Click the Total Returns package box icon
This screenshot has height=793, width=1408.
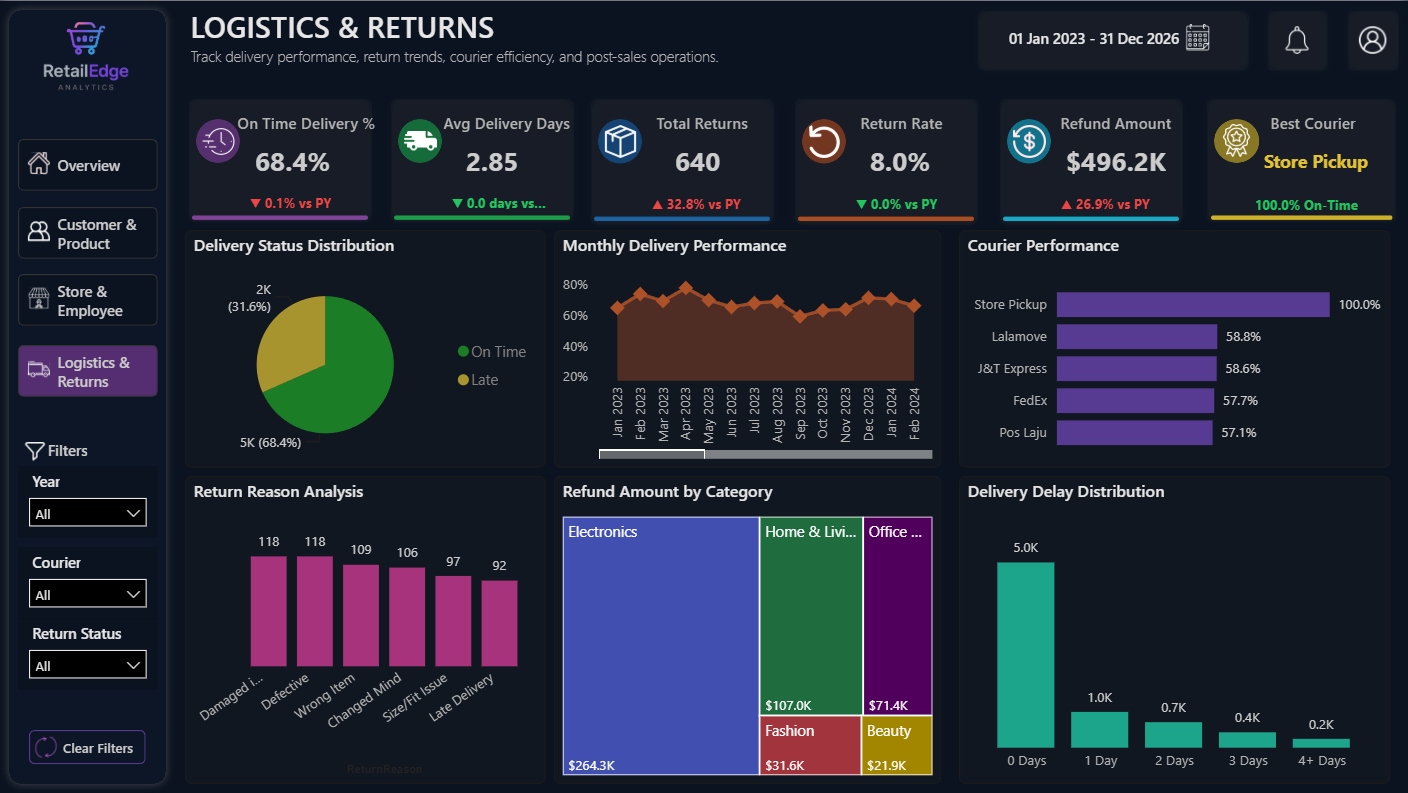pos(620,141)
